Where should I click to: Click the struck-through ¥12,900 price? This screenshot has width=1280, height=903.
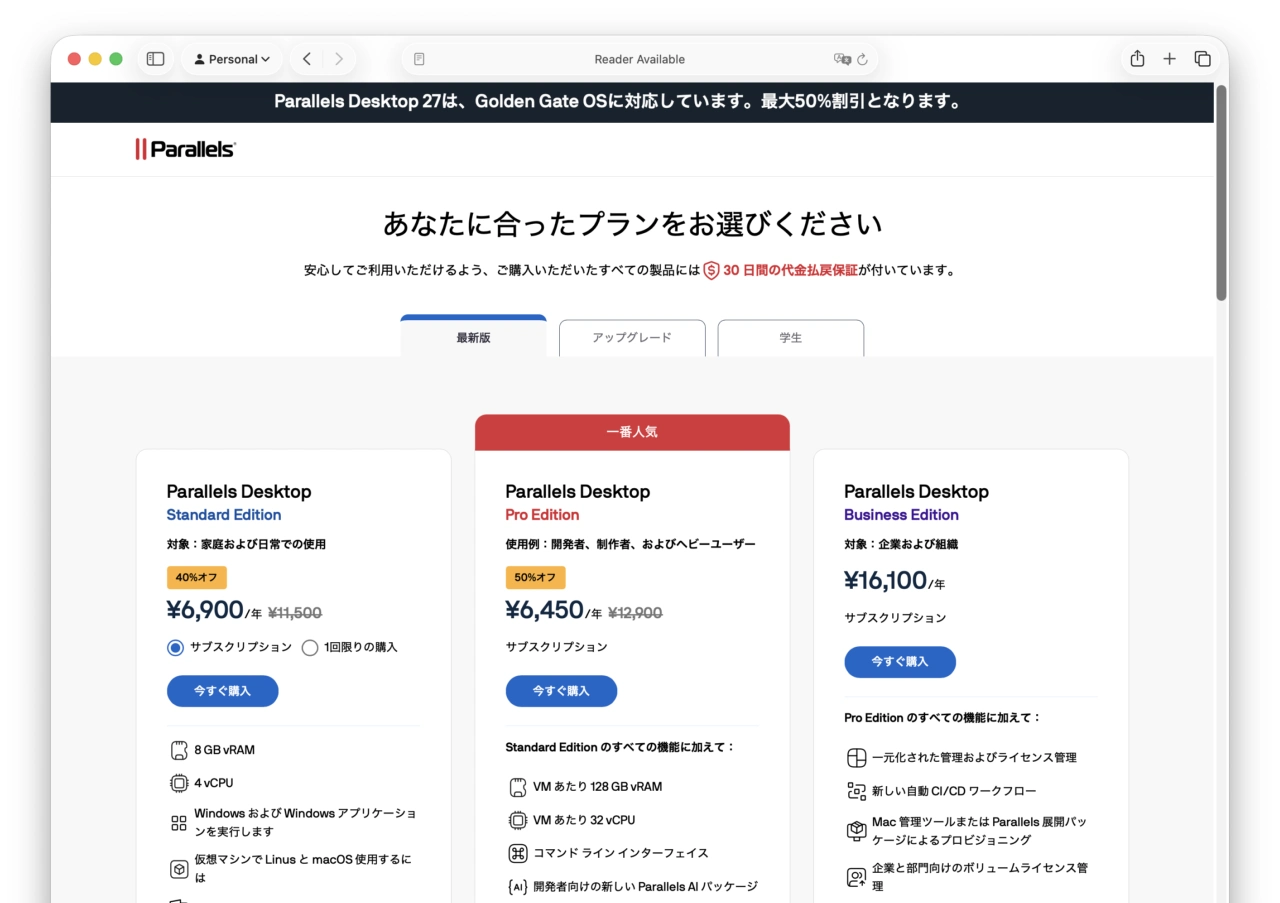pyautogui.click(x=635, y=613)
